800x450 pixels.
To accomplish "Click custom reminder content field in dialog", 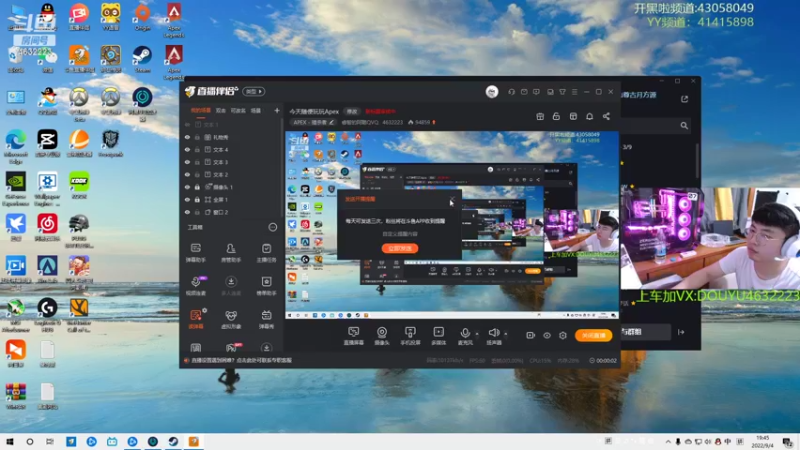I will (400, 234).
